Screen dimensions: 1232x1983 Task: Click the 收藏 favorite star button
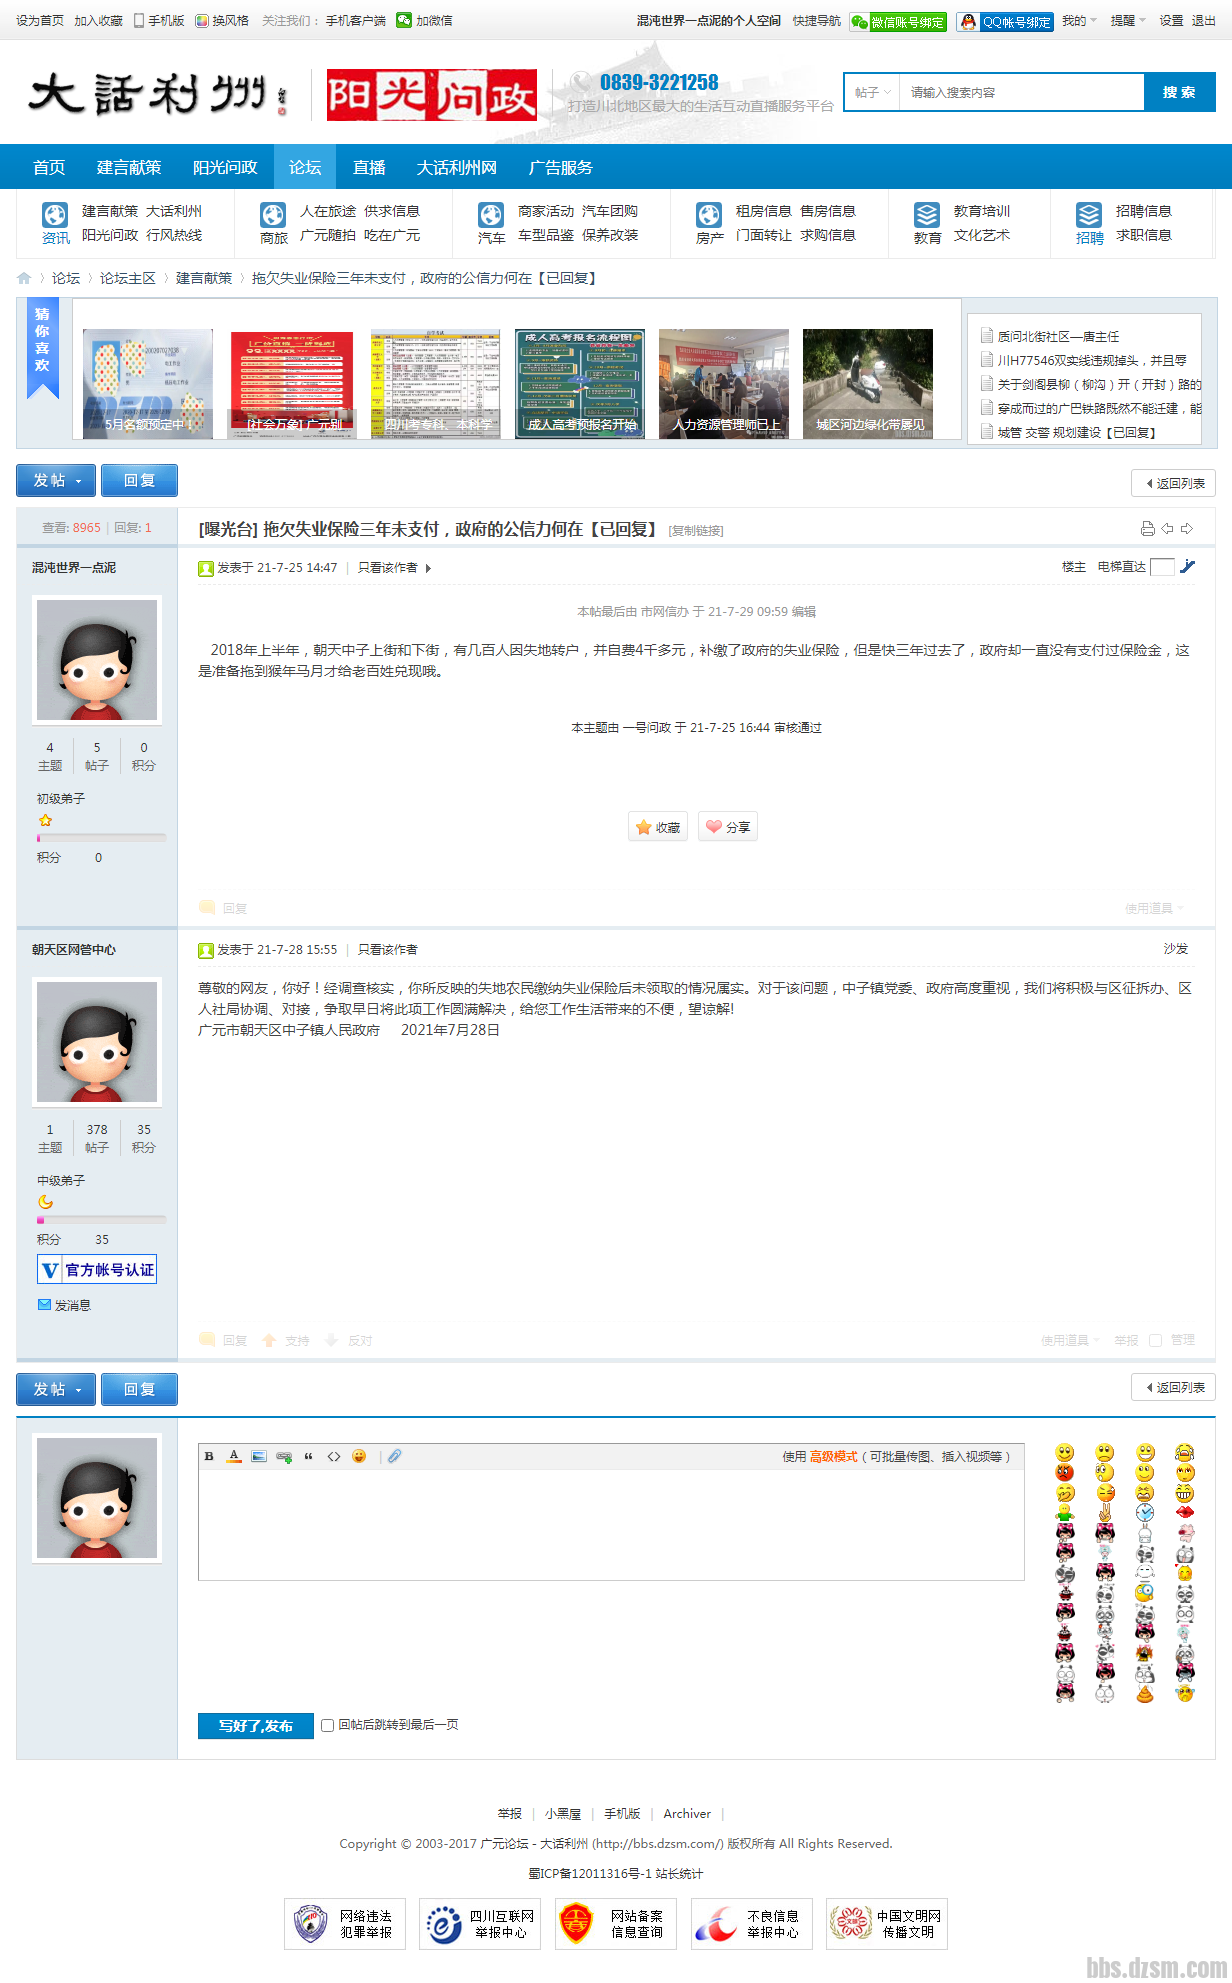point(658,827)
